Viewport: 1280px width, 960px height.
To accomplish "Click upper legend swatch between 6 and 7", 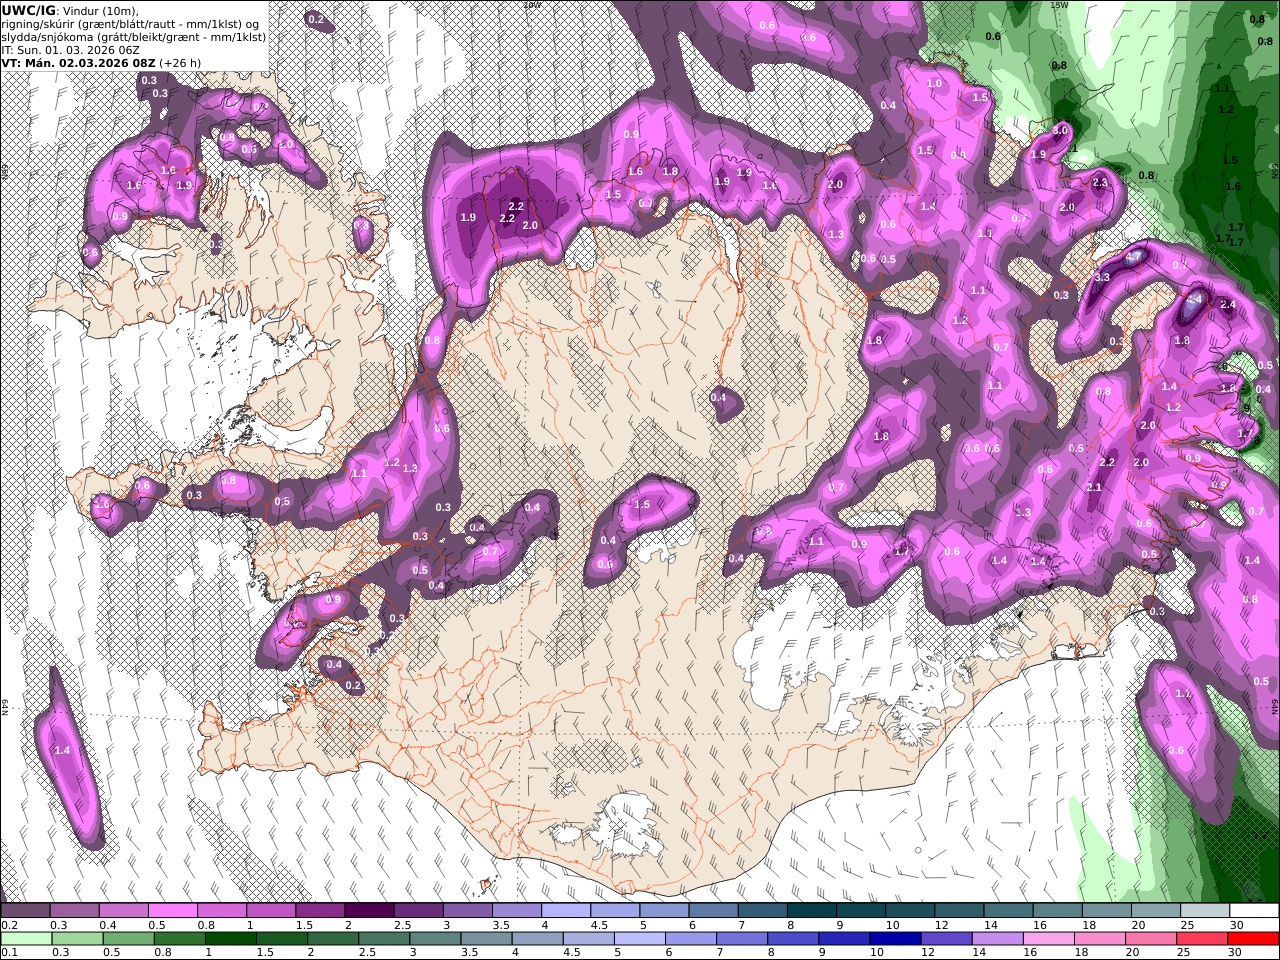I will [x=713, y=910].
